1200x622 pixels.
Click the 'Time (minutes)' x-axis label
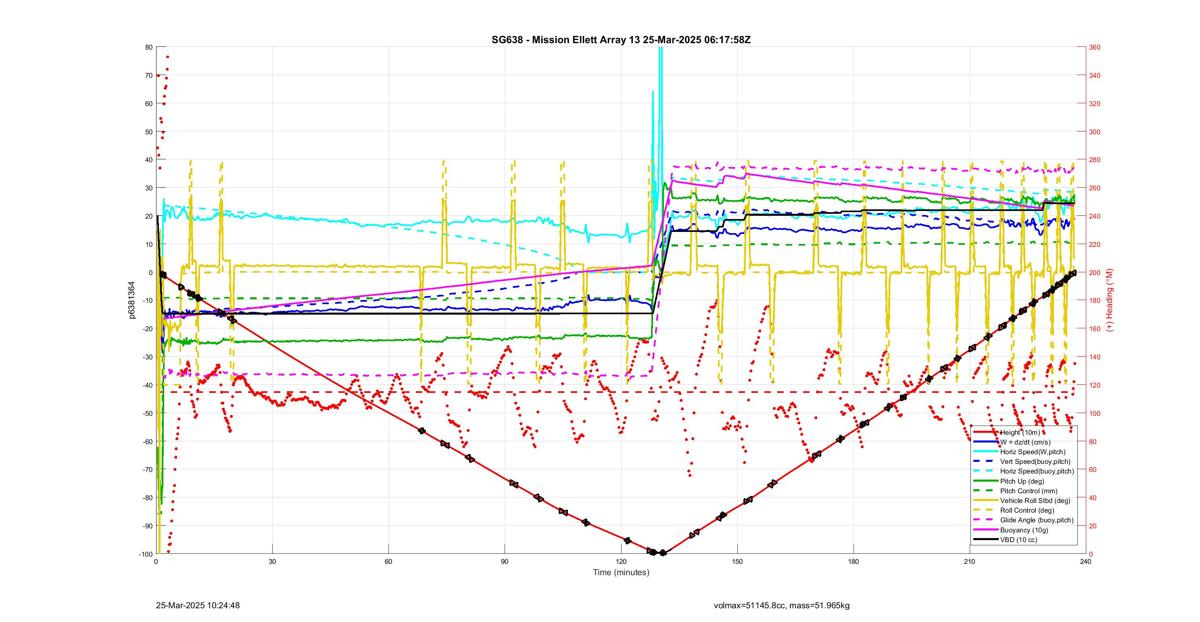click(621, 572)
